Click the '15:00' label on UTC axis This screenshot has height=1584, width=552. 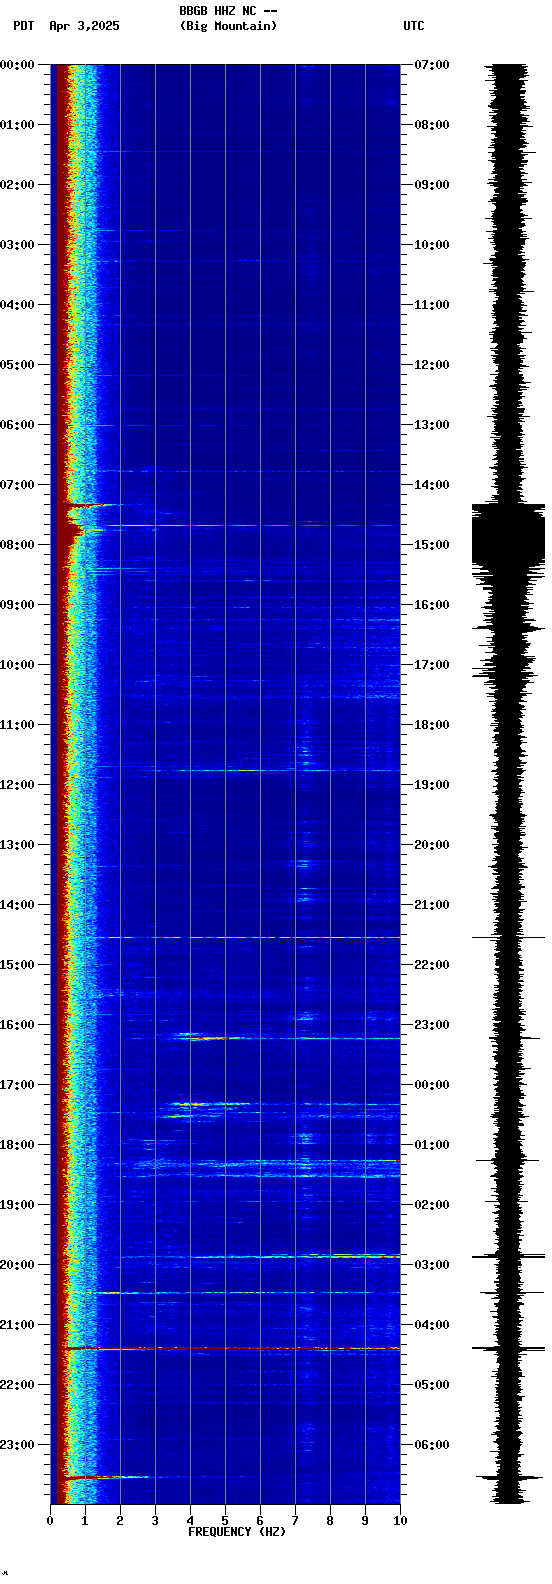coord(432,545)
